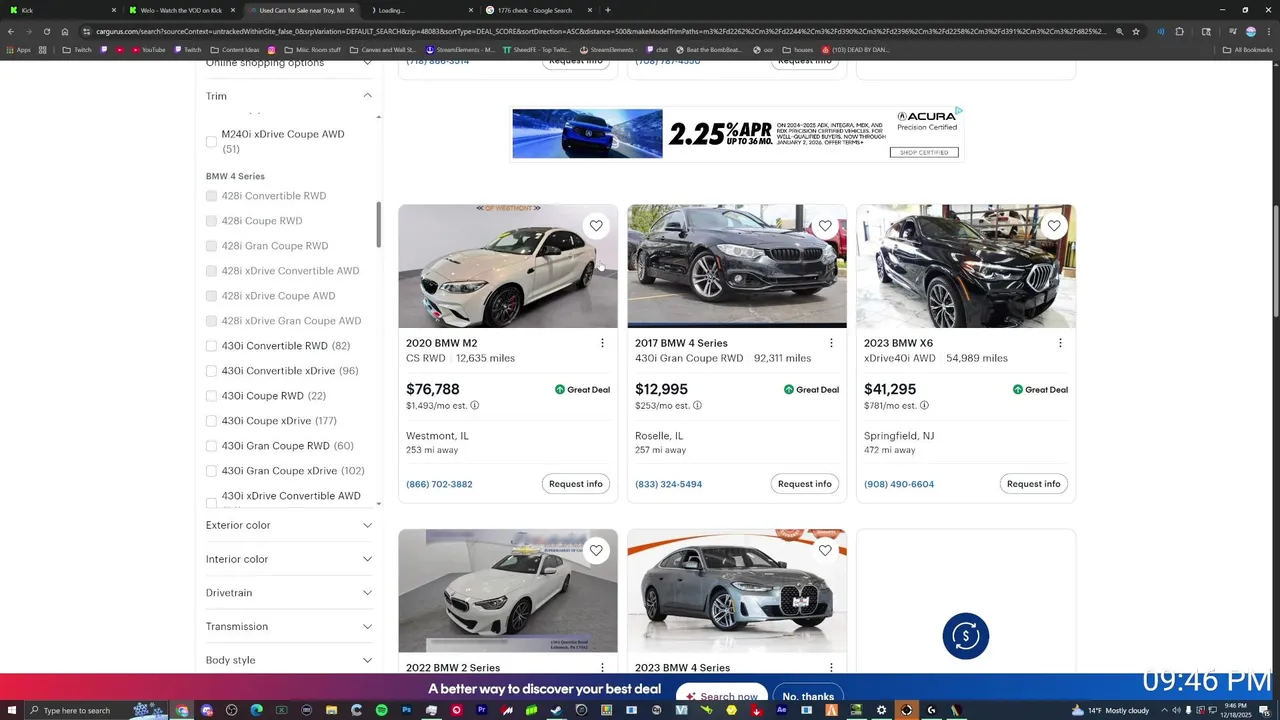Viewport: 1280px width, 720px height.
Task: Heart the 2023 BMW X6 listing
Action: tap(1054, 226)
